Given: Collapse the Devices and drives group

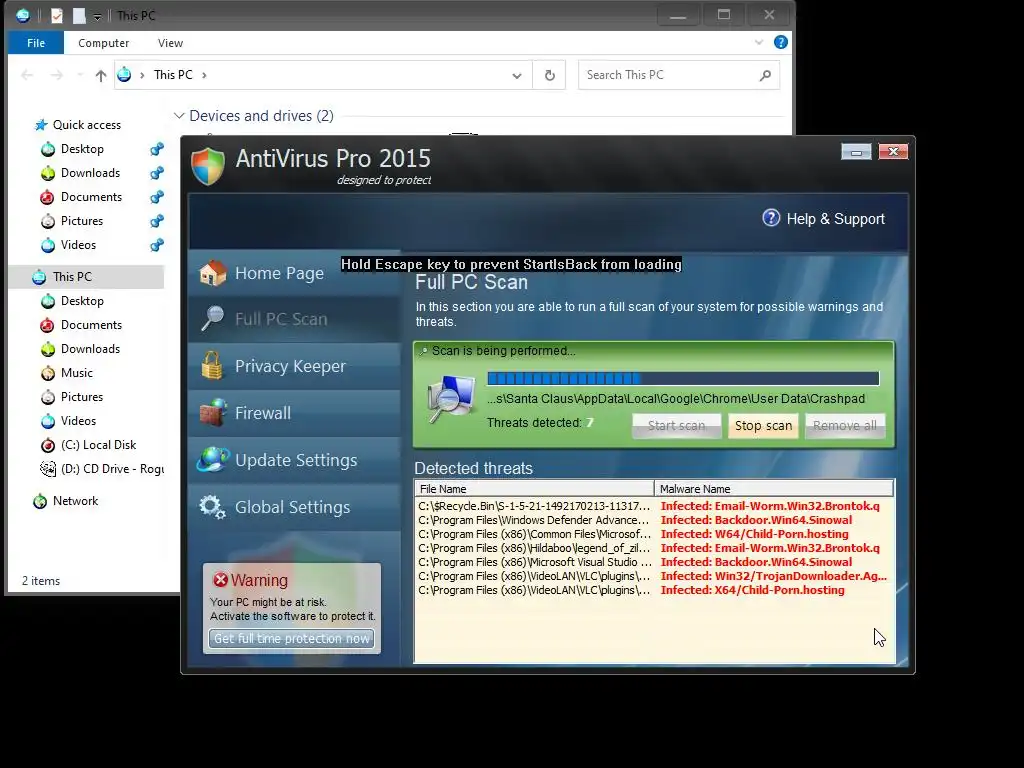Looking at the screenshot, I should click(179, 116).
